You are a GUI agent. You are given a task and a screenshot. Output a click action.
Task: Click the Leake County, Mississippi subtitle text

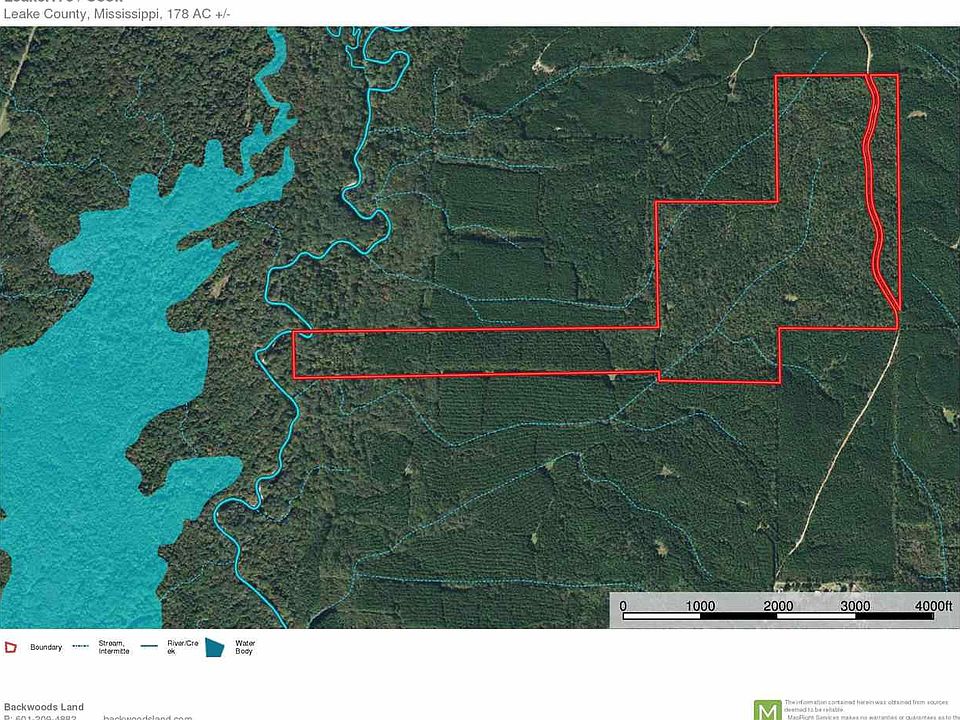click(x=116, y=14)
